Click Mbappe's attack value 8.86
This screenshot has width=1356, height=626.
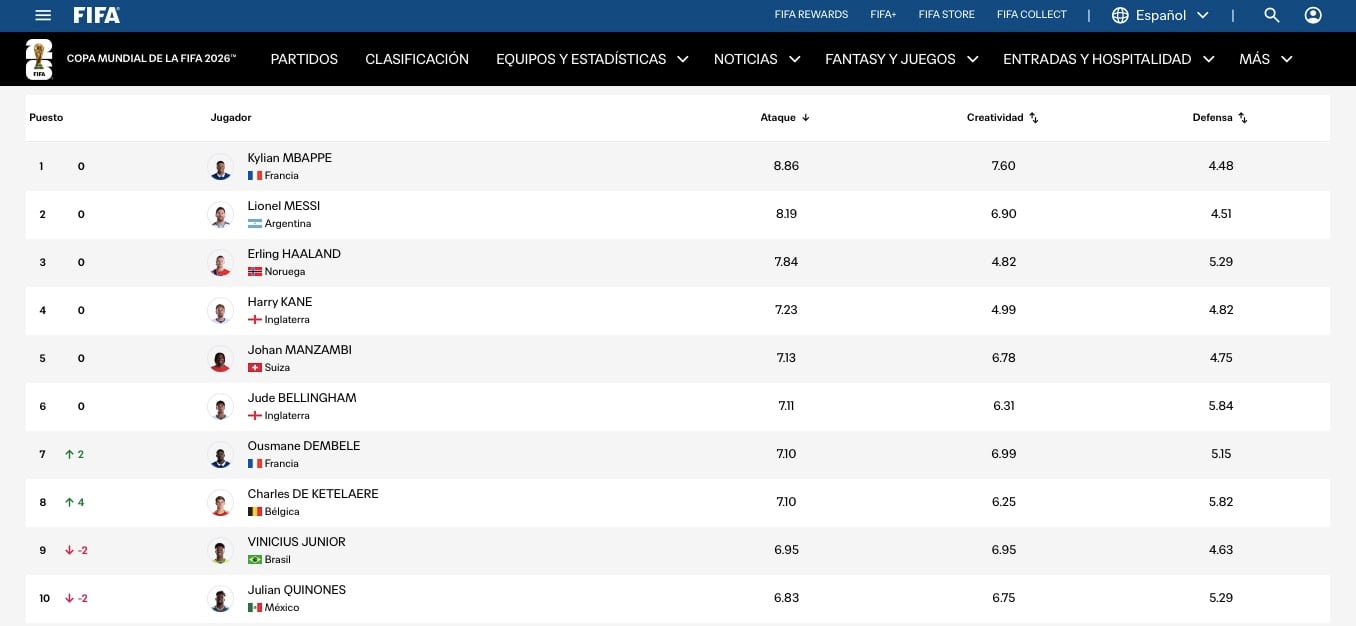click(786, 166)
